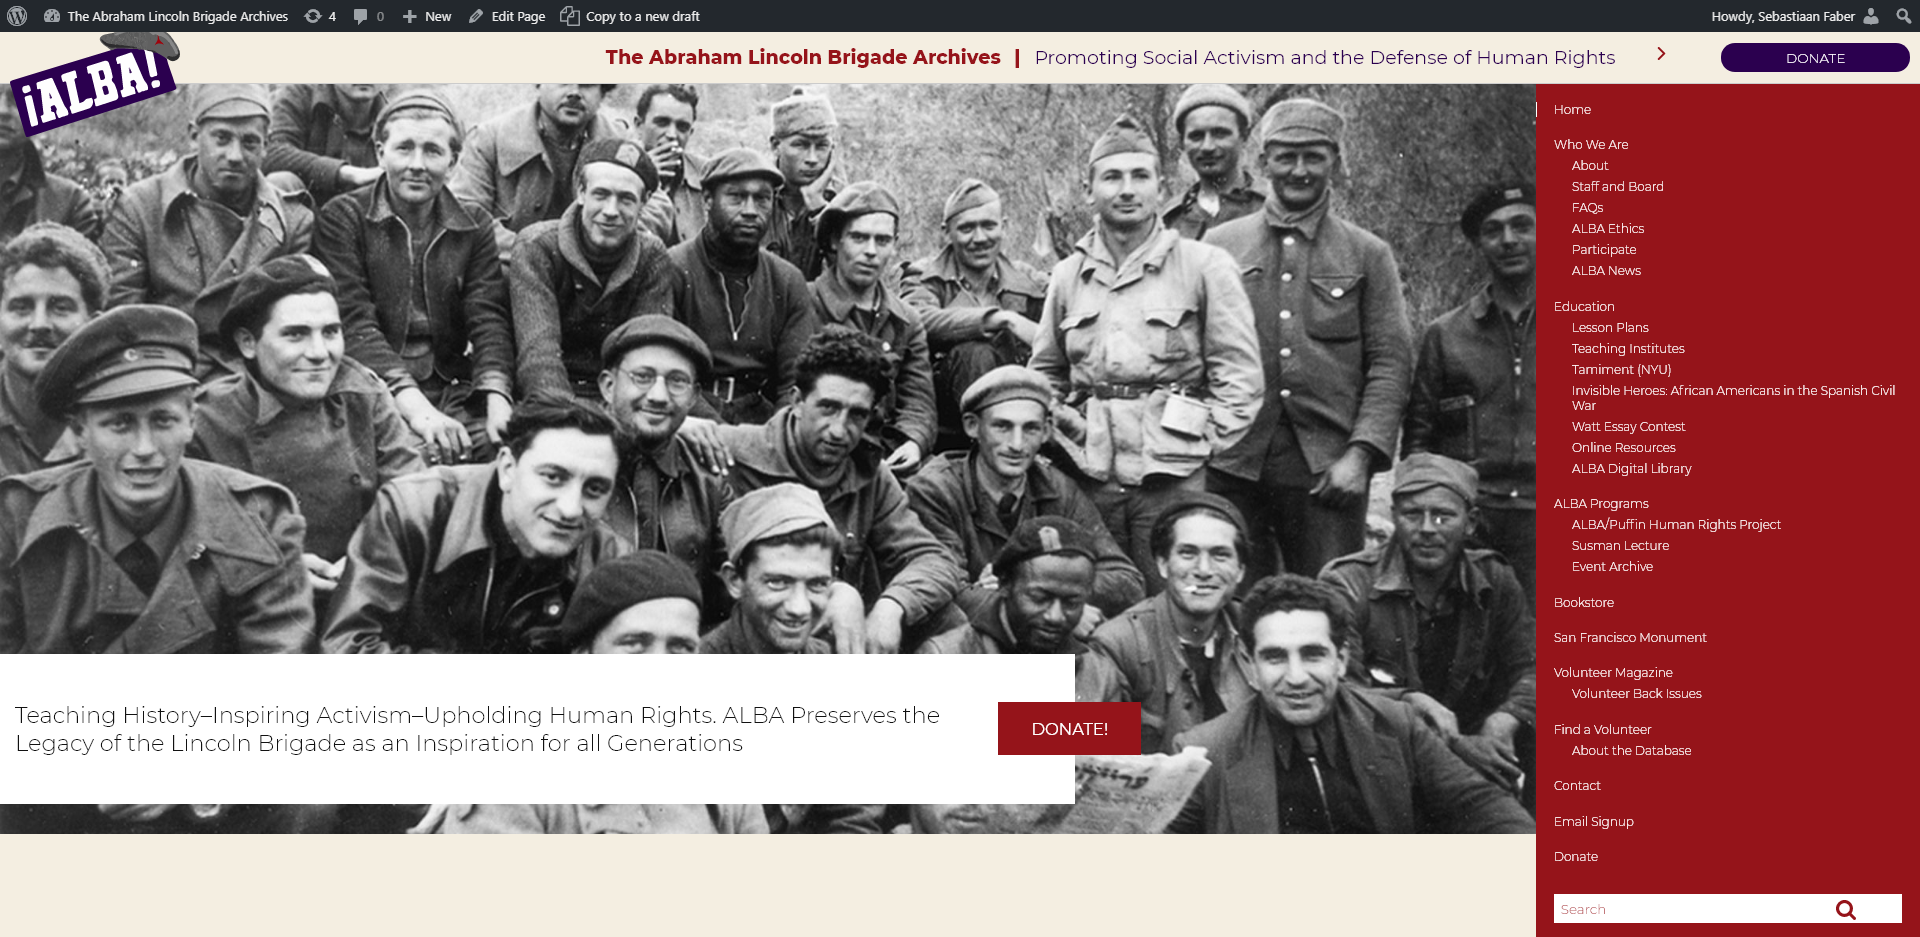Click The Abraham Lincoln Brigade Archives title
The image size is (1920, 937).
tap(803, 57)
